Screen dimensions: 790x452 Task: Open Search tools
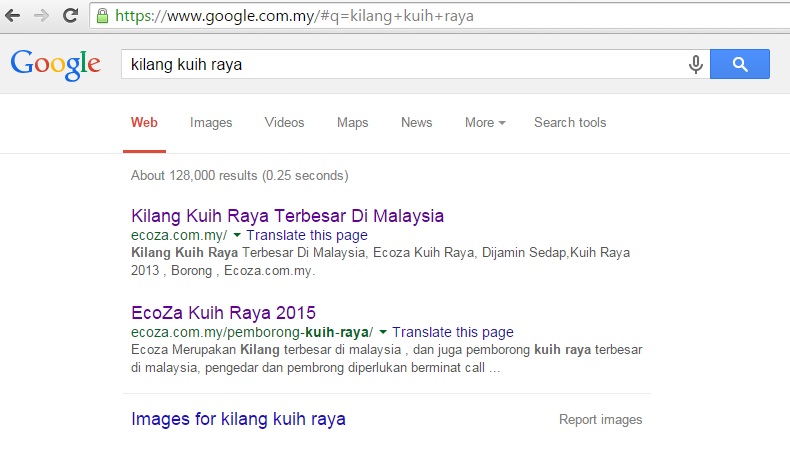point(570,122)
